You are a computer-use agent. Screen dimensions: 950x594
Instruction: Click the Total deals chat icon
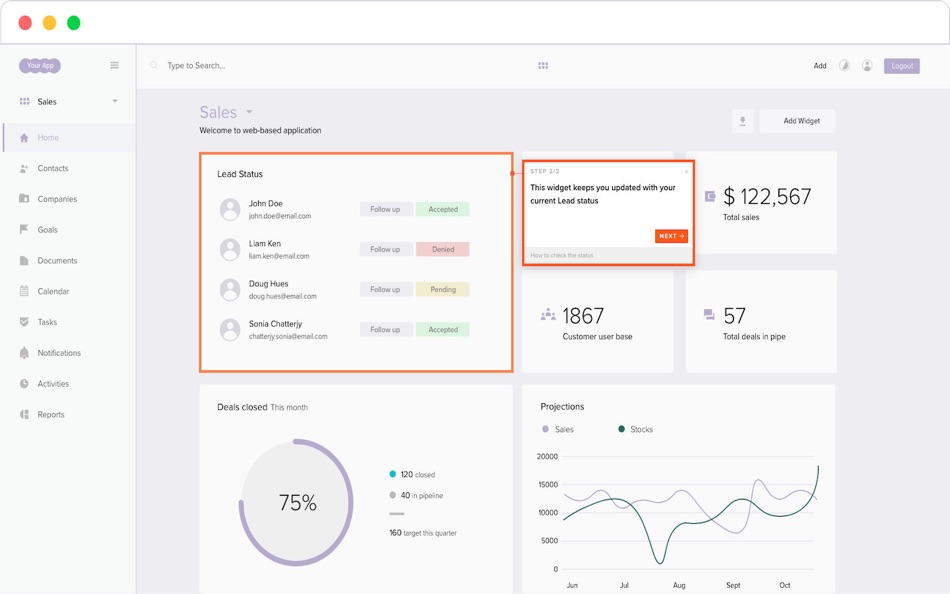[709, 315]
